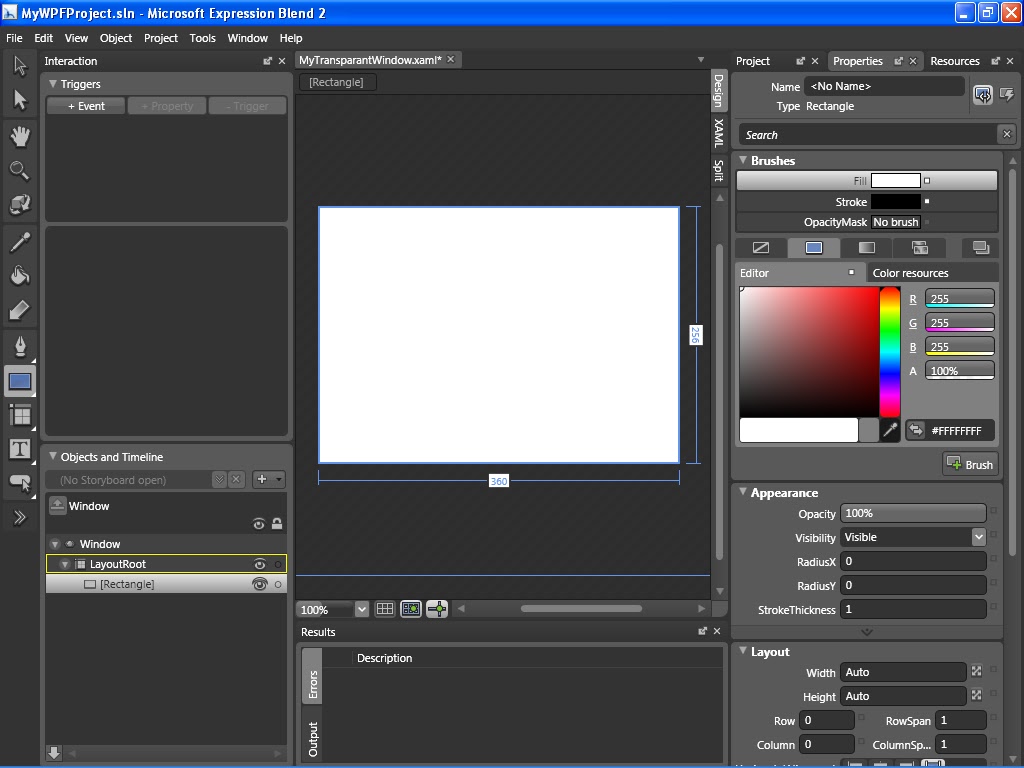Select the Text tool
Screen dimensions: 1024x768
pos(20,450)
